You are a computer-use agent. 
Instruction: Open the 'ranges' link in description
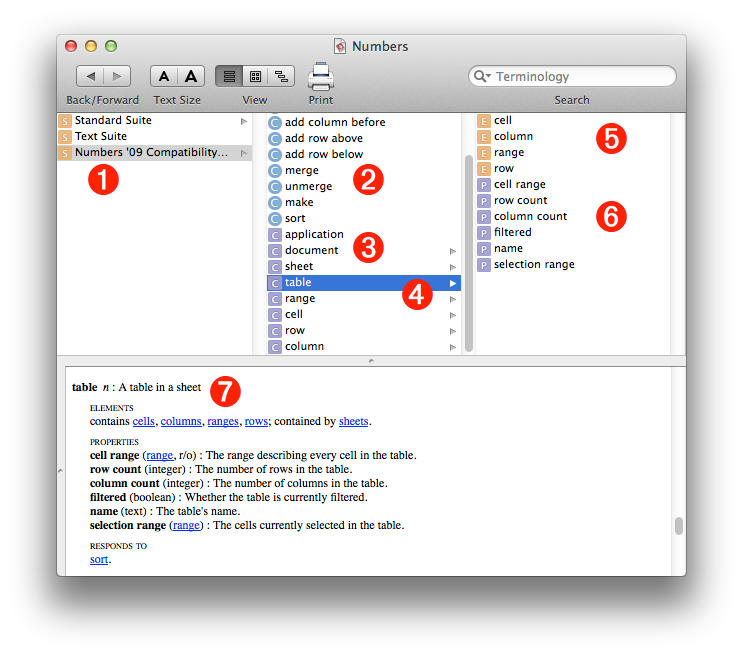[223, 421]
